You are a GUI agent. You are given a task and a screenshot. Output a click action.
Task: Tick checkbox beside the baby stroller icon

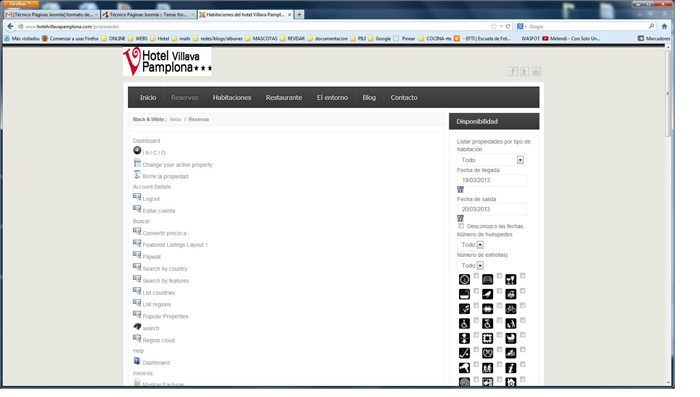tap(523, 335)
